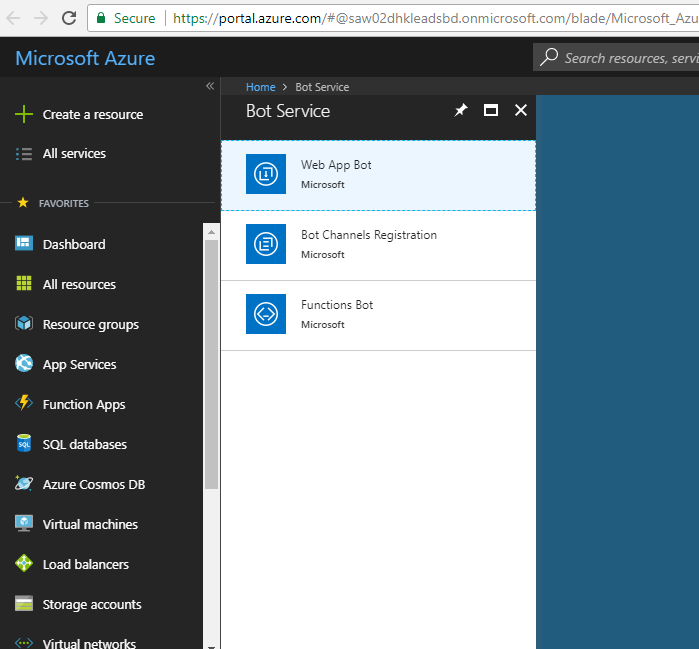Open Azure Cosmos DB from sidebar
This screenshot has height=649, width=699.
94,485
